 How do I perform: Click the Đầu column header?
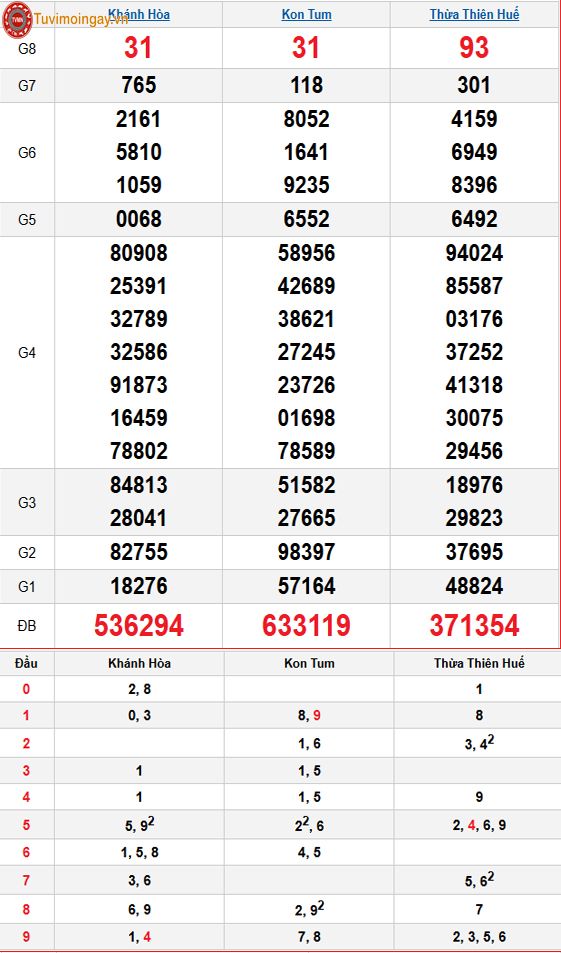coord(26,663)
